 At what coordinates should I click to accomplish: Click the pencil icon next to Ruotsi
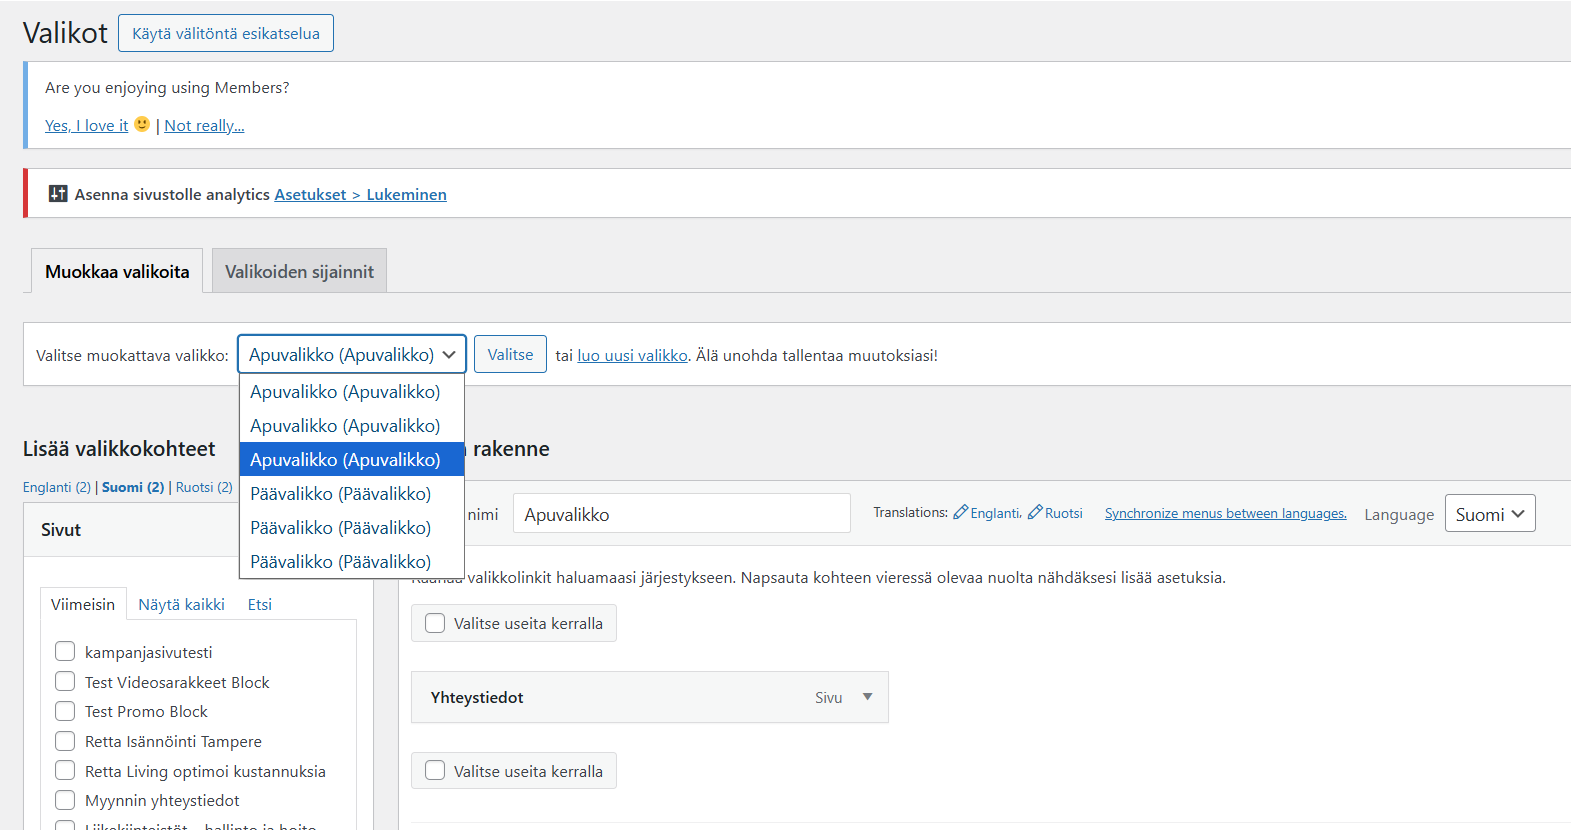coord(1035,512)
